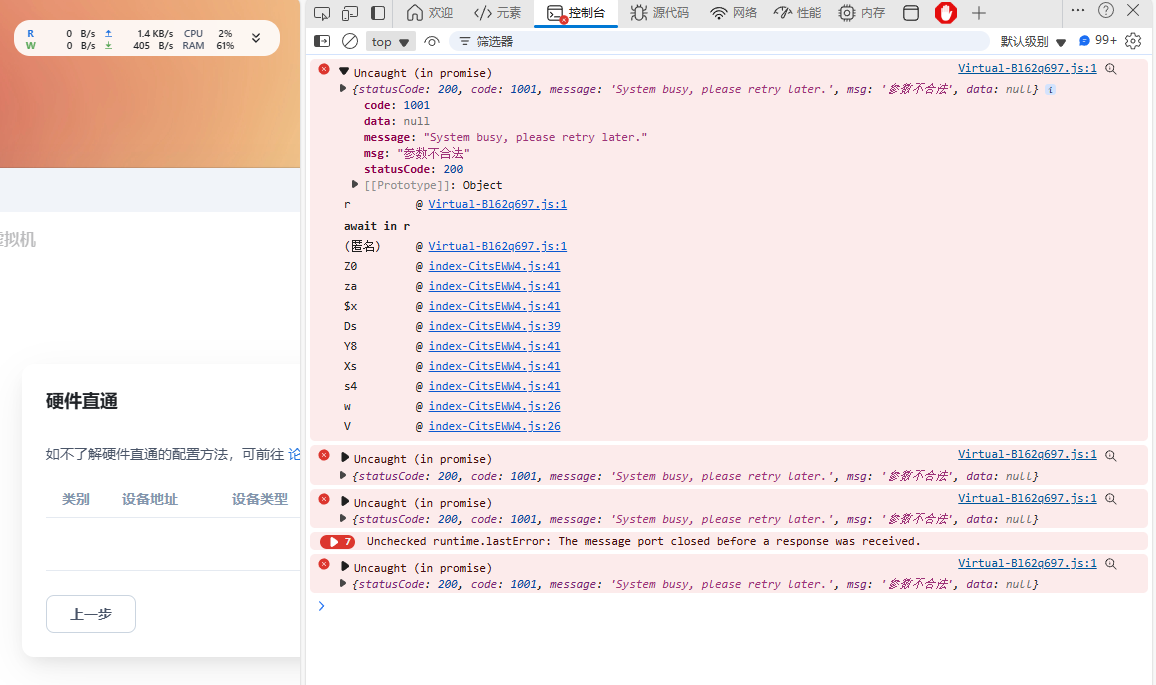Click magnifier icon beside third error source link
Screen dimensions: 1156x685
(x=1111, y=498)
